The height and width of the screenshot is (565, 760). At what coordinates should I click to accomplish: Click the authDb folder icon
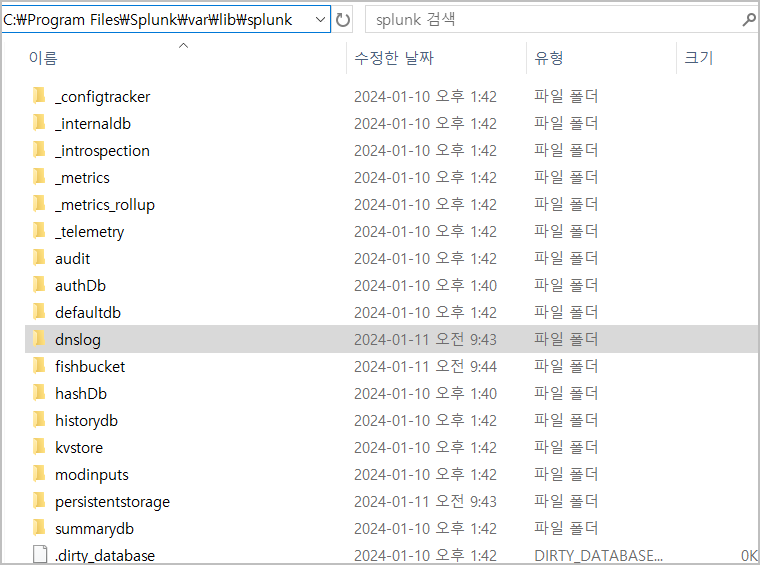(x=39, y=285)
